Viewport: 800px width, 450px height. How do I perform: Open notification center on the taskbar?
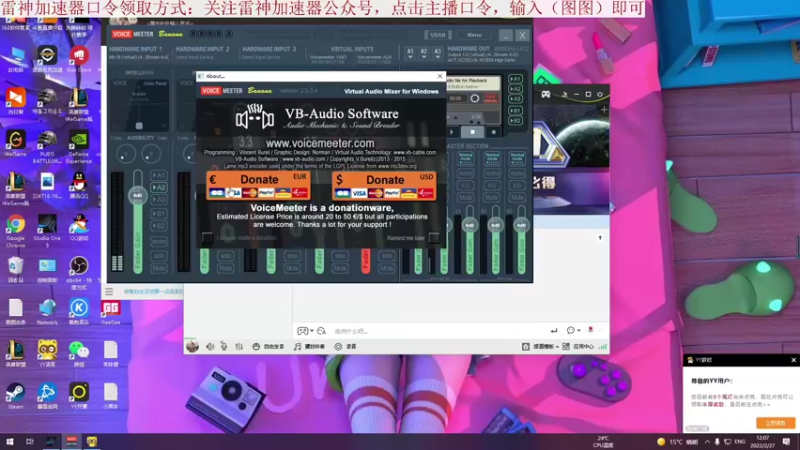[x=786, y=441]
